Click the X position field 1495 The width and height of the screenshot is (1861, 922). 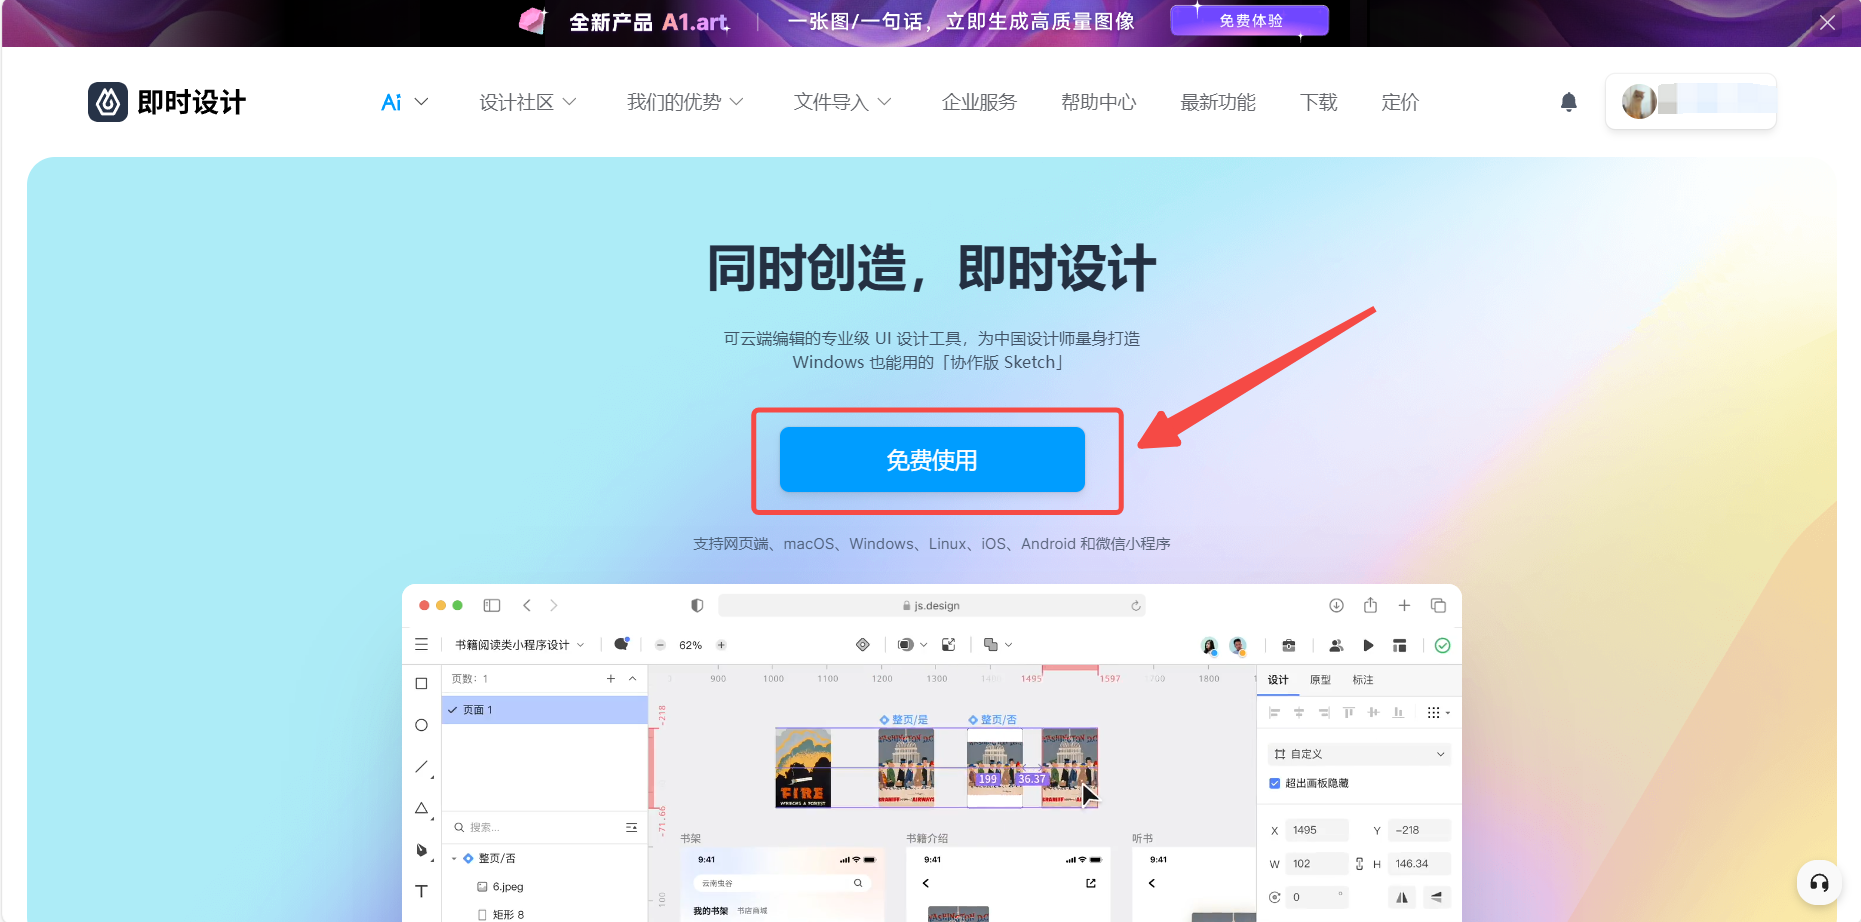(x=1316, y=830)
